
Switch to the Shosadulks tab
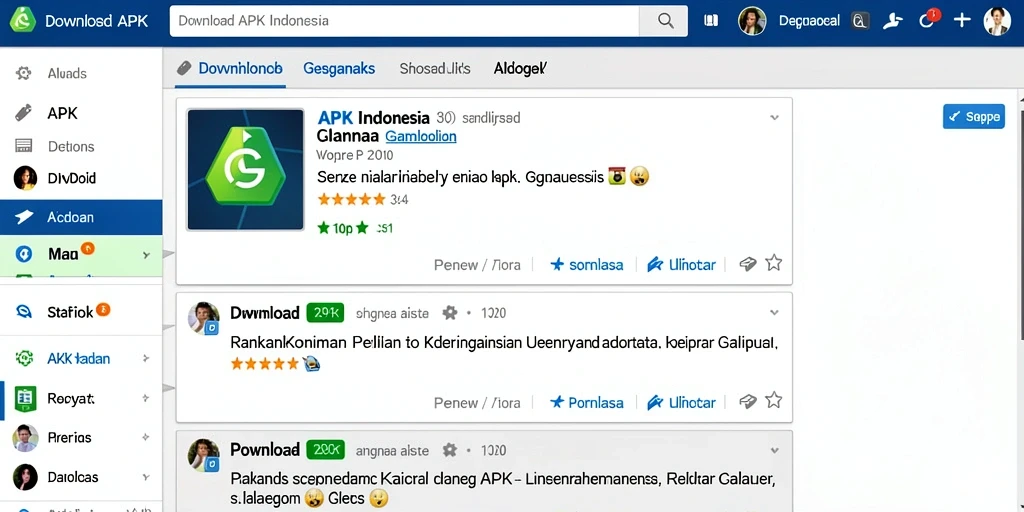point(435,68)
